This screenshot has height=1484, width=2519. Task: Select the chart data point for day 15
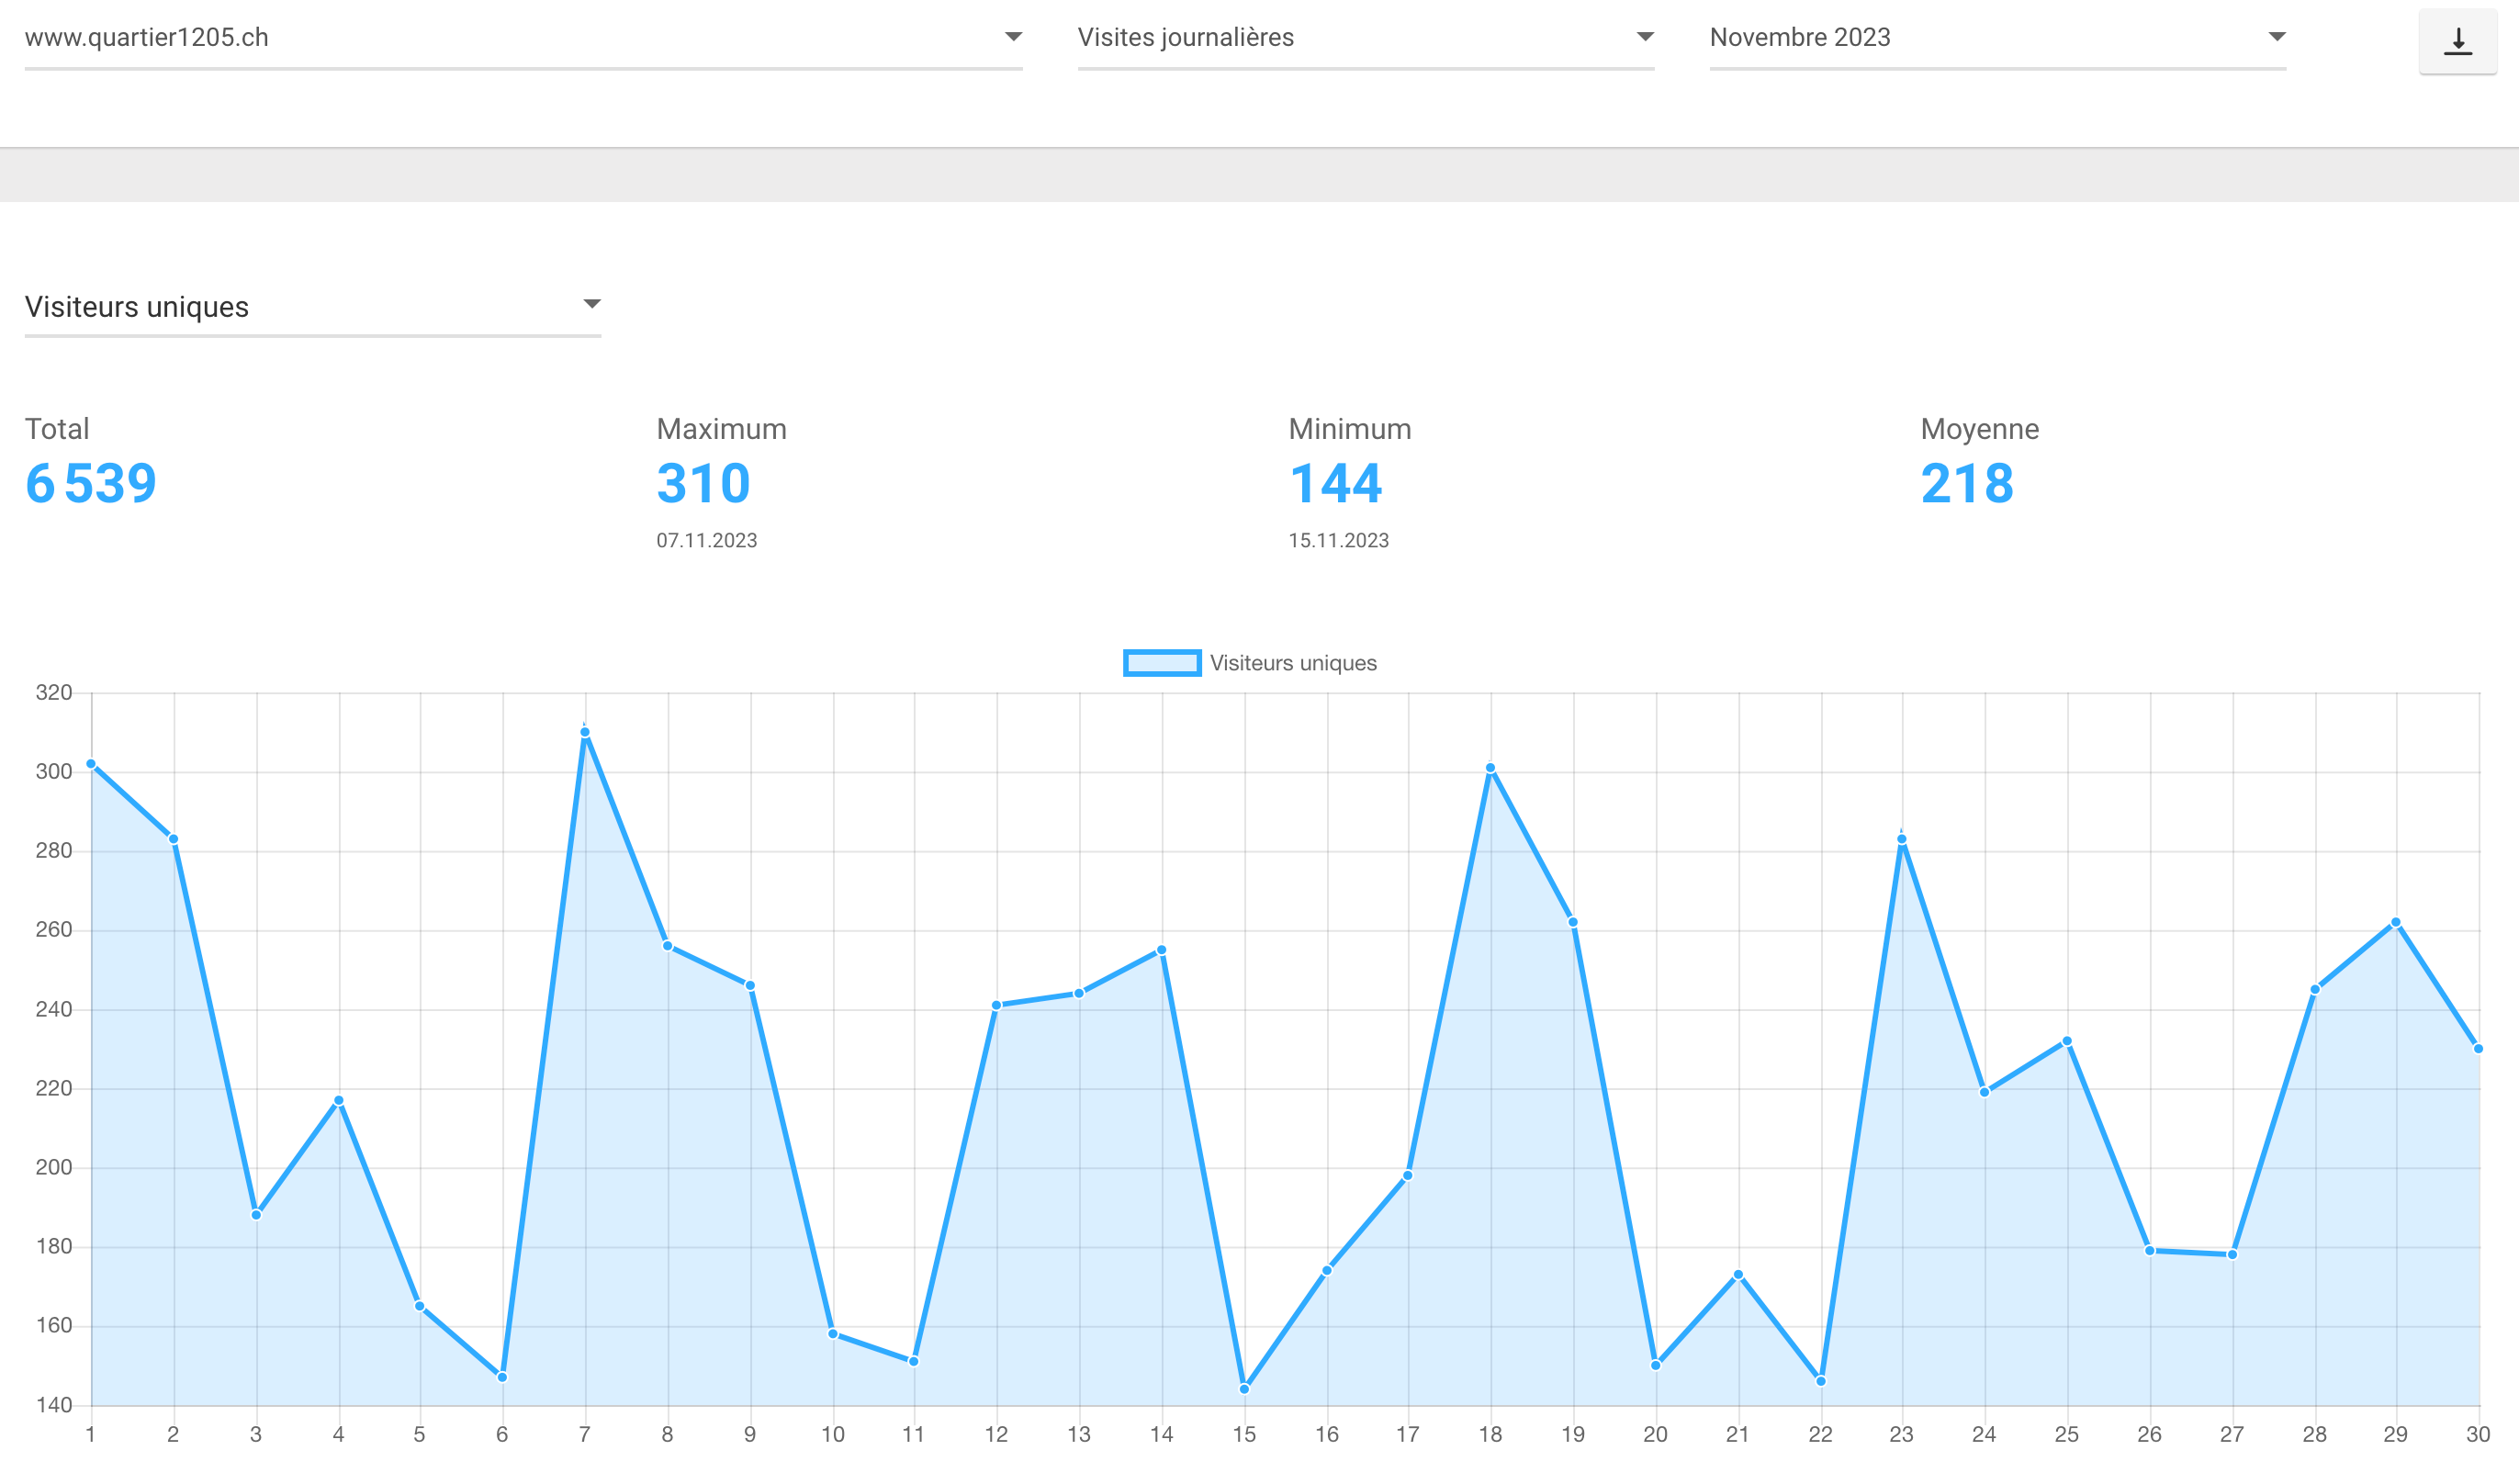(x=1244, y=1389)
